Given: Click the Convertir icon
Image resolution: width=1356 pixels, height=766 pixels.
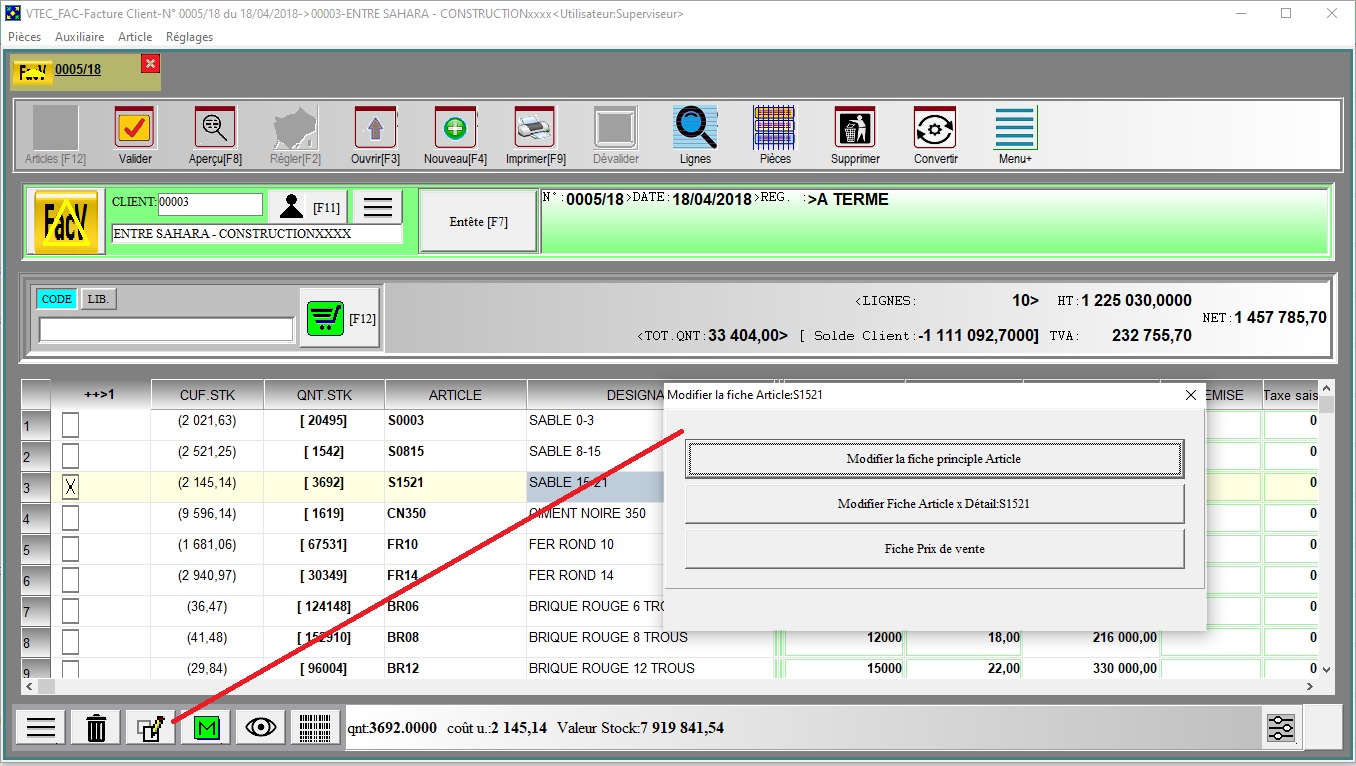Looking at the screenshot, I should 935,128.
